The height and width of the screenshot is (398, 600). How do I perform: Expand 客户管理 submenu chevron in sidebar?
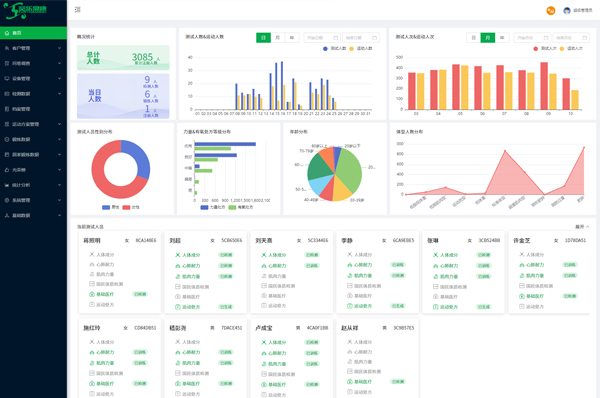coord(59,48)
